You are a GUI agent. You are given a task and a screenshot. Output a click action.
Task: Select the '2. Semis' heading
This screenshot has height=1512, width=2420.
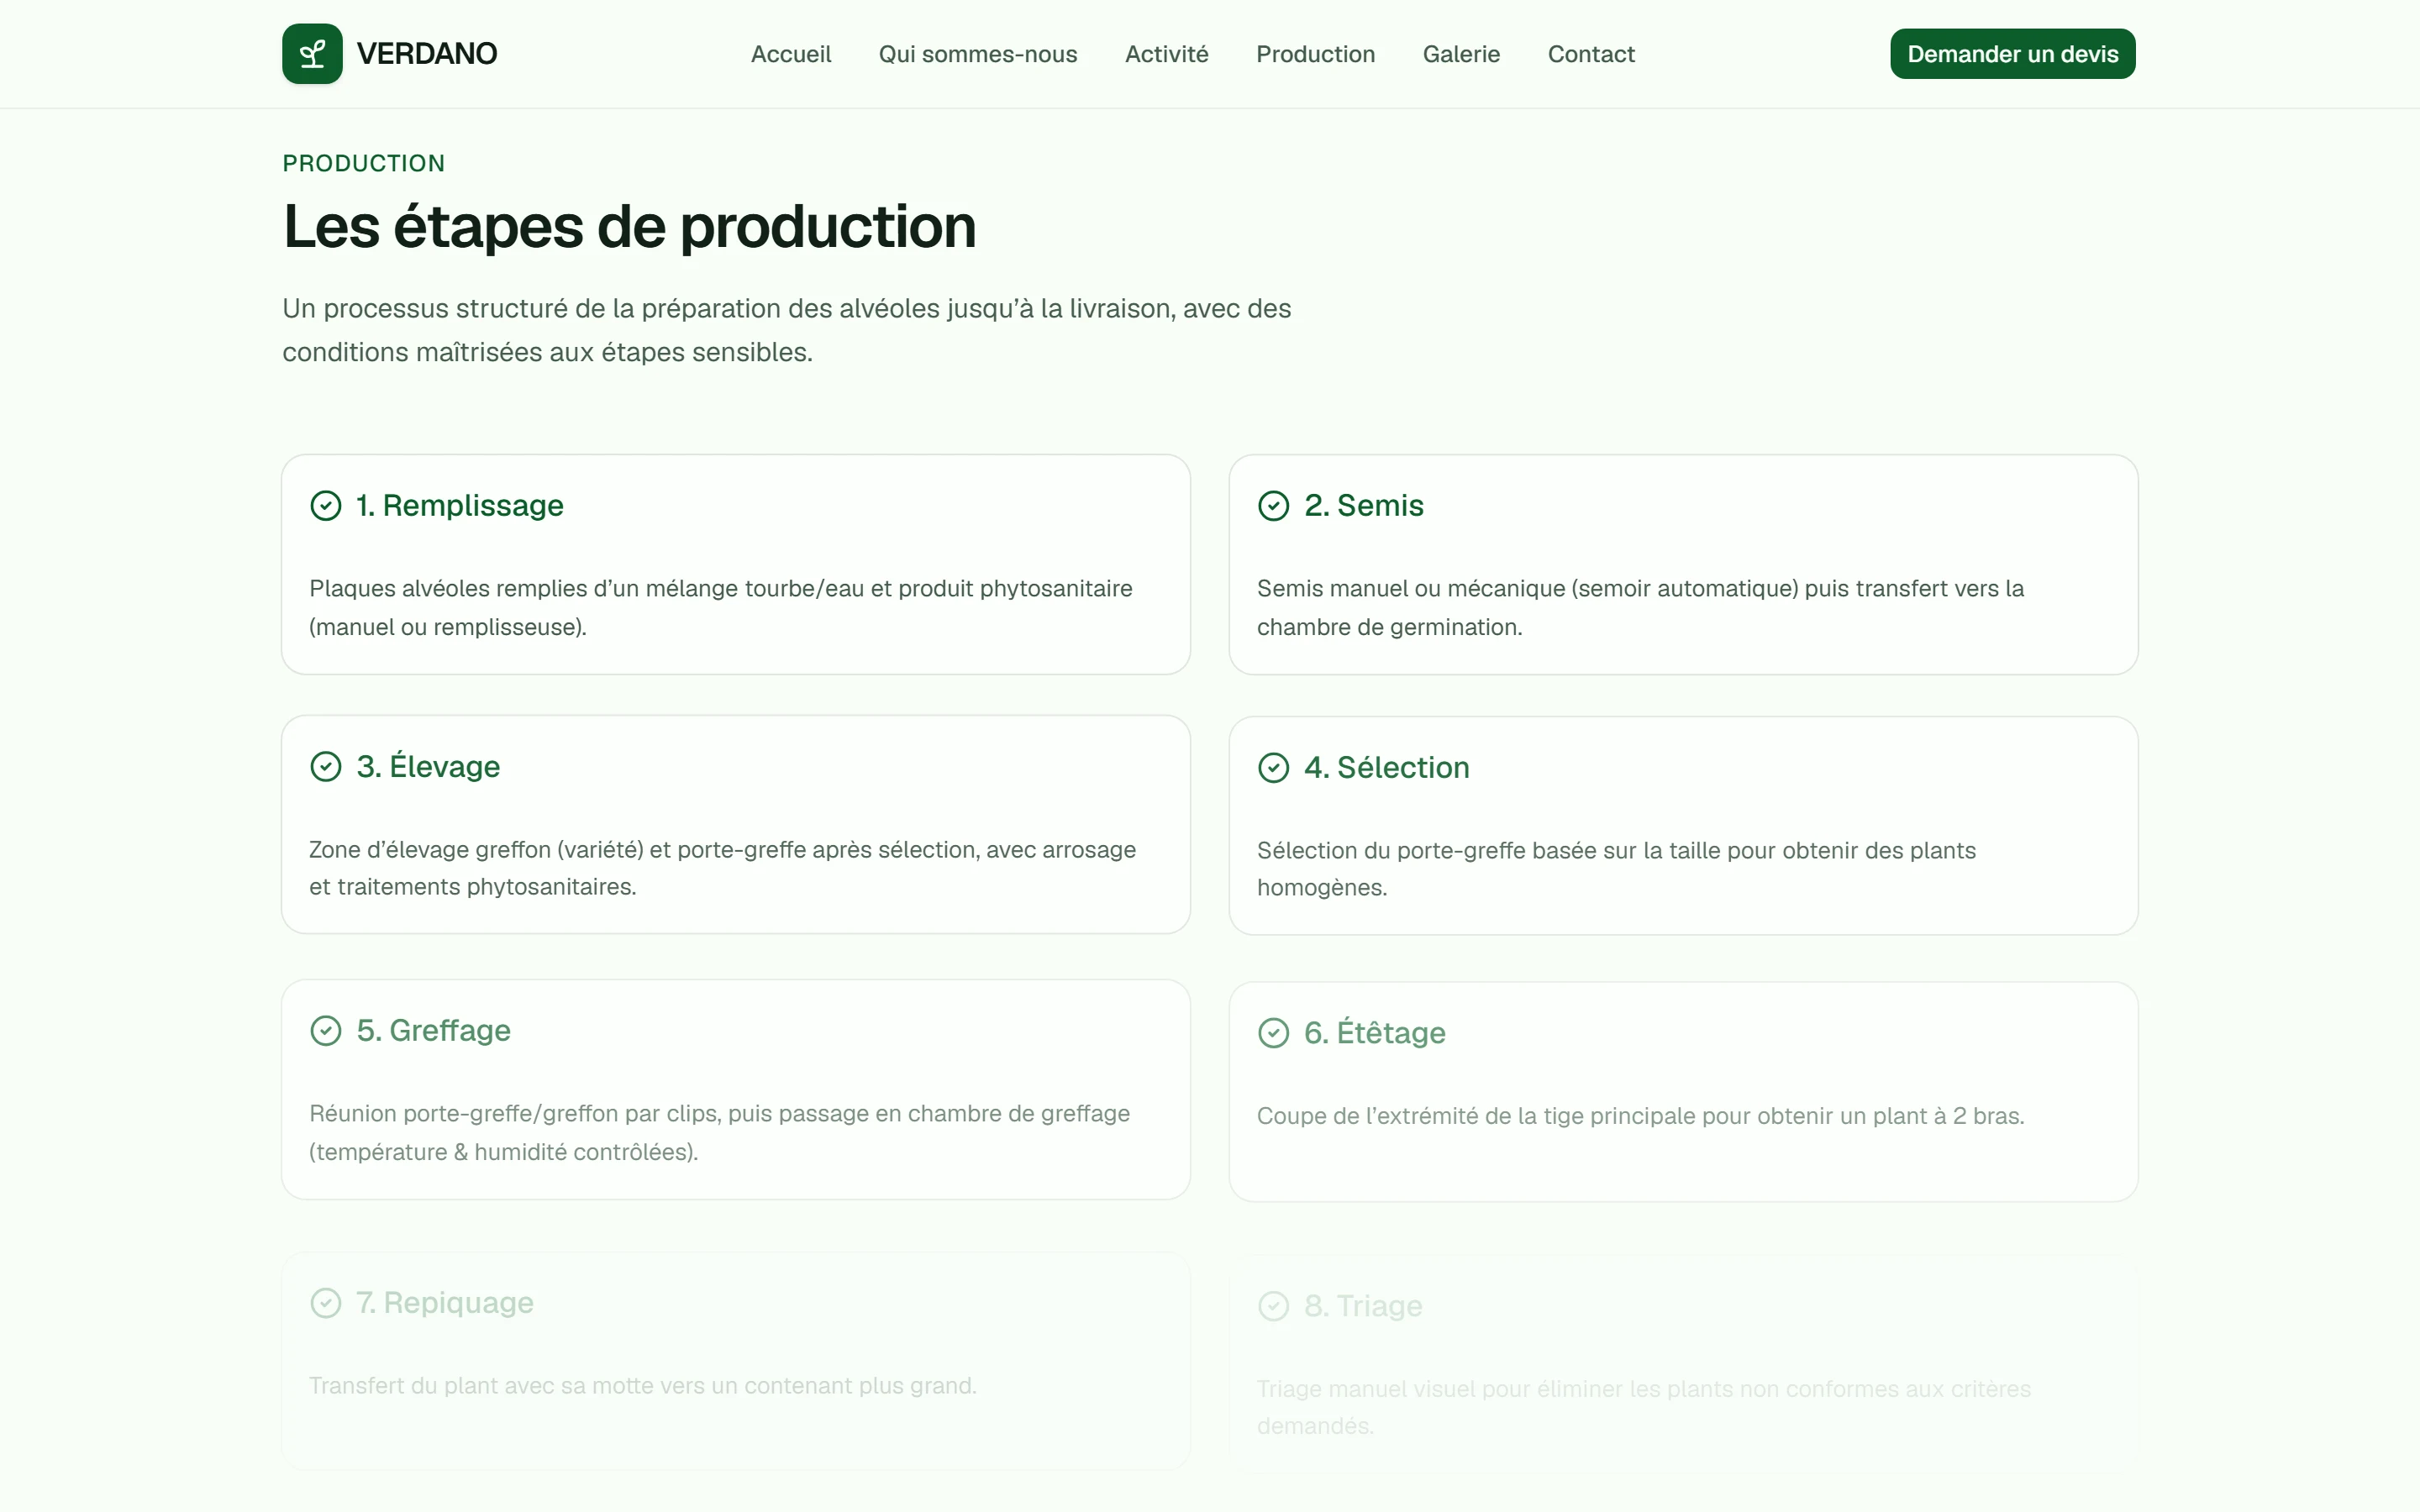pyautogui.click(x=1364, y=506)
